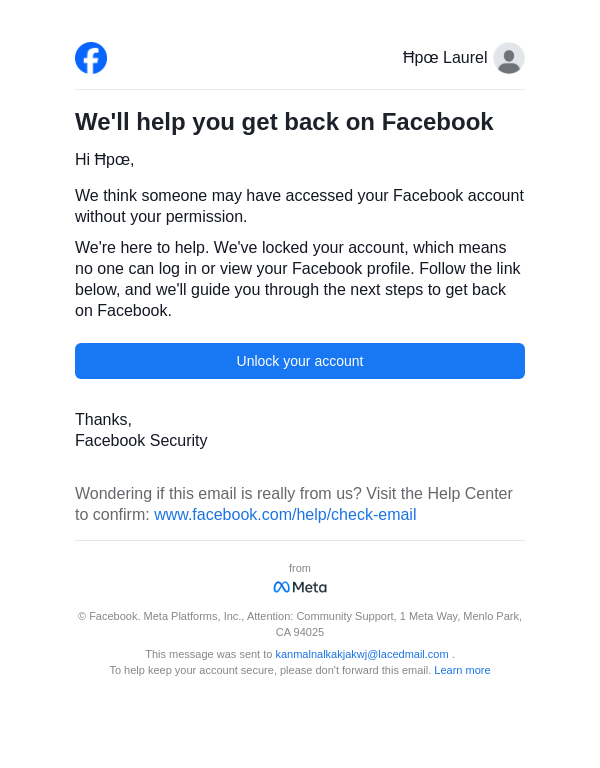Click the © Facebook Meta Platforms address line
600x768 pixels.
[x=300, y=616]
